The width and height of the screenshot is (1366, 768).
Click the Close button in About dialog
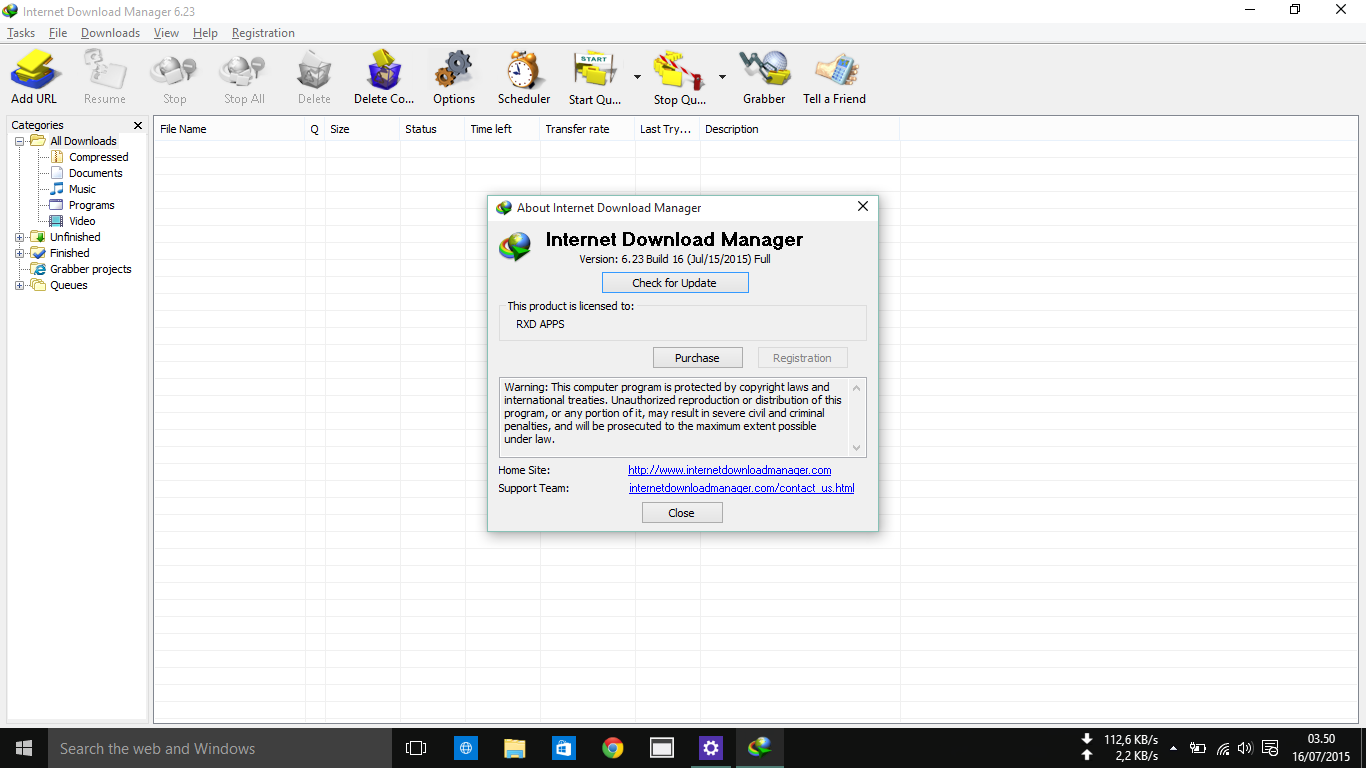(682, 513)
